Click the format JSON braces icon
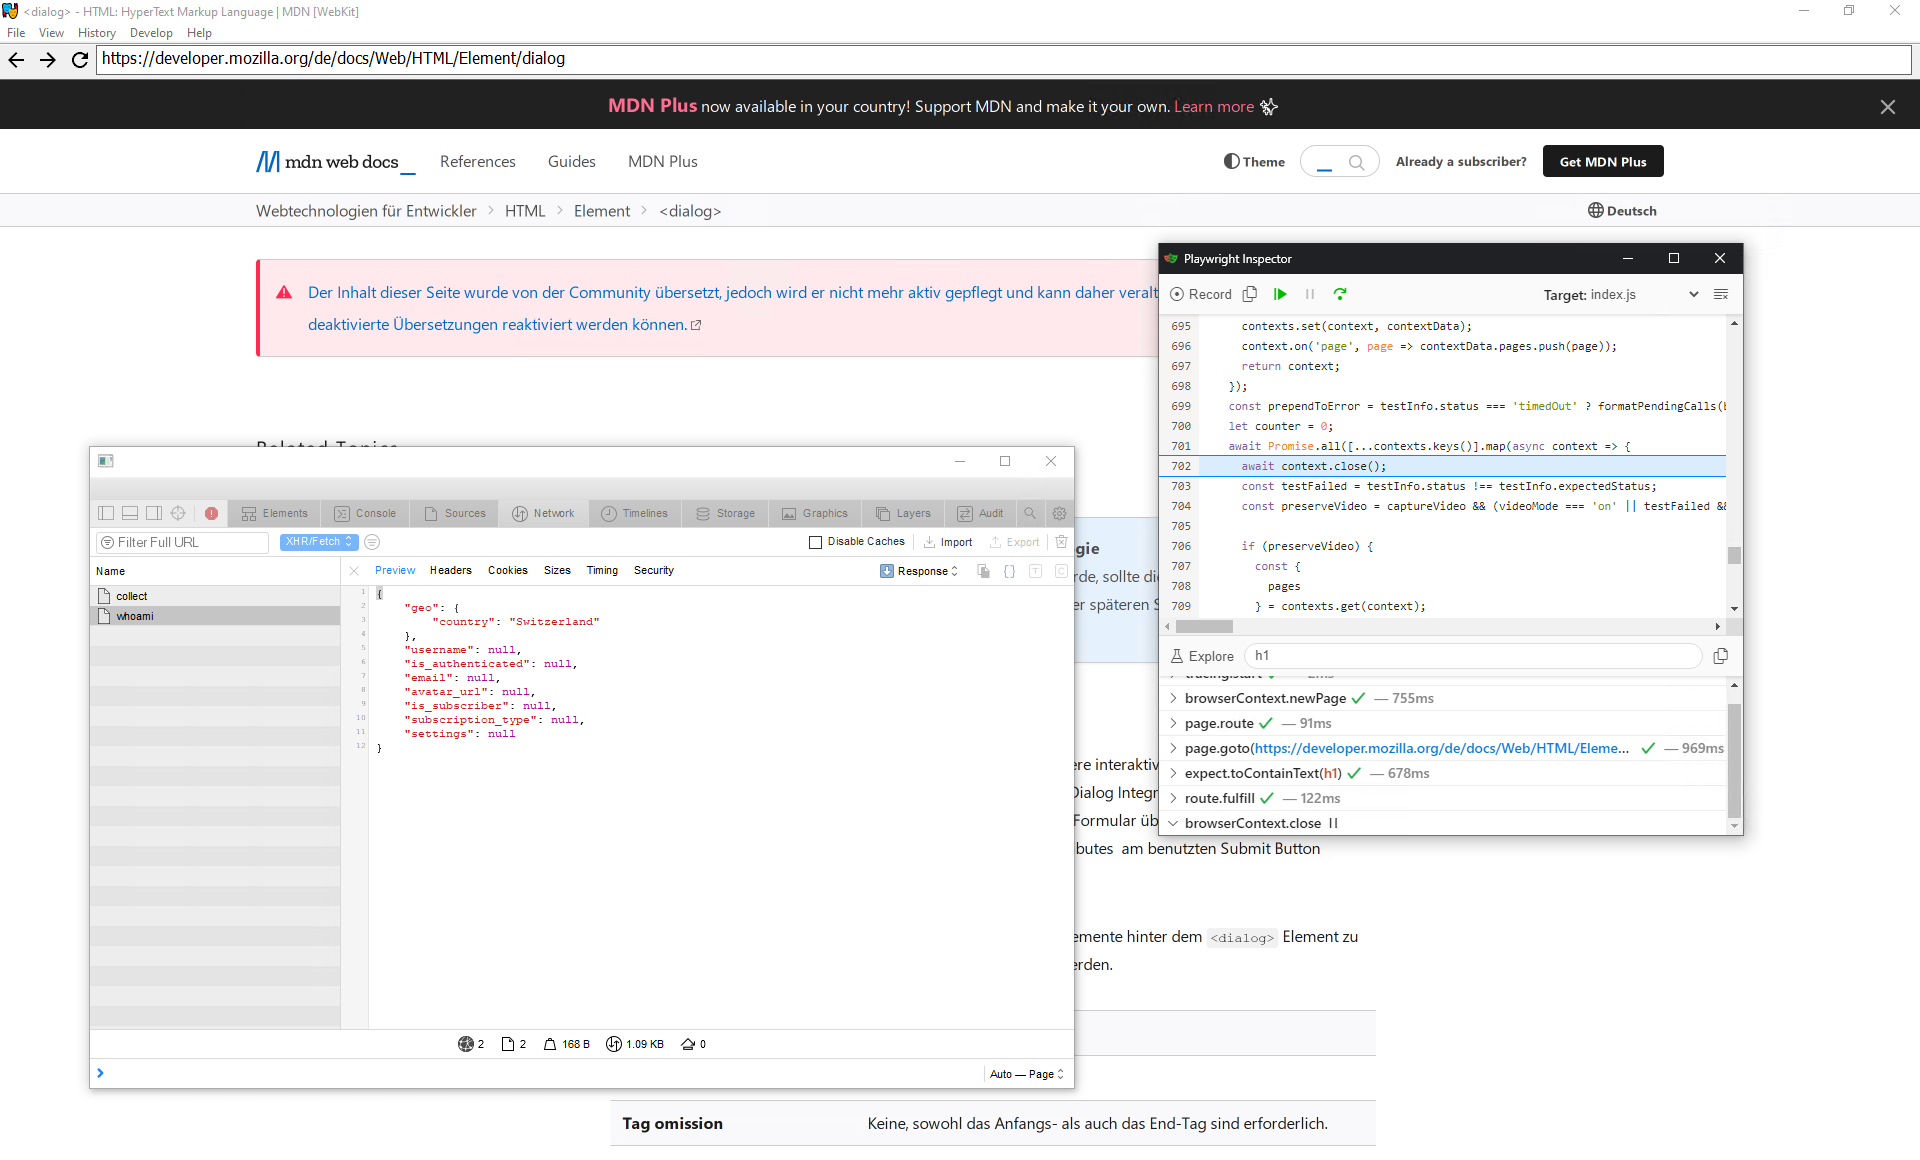This screenshot has width=1920, height=1160. click(1010, 571)
